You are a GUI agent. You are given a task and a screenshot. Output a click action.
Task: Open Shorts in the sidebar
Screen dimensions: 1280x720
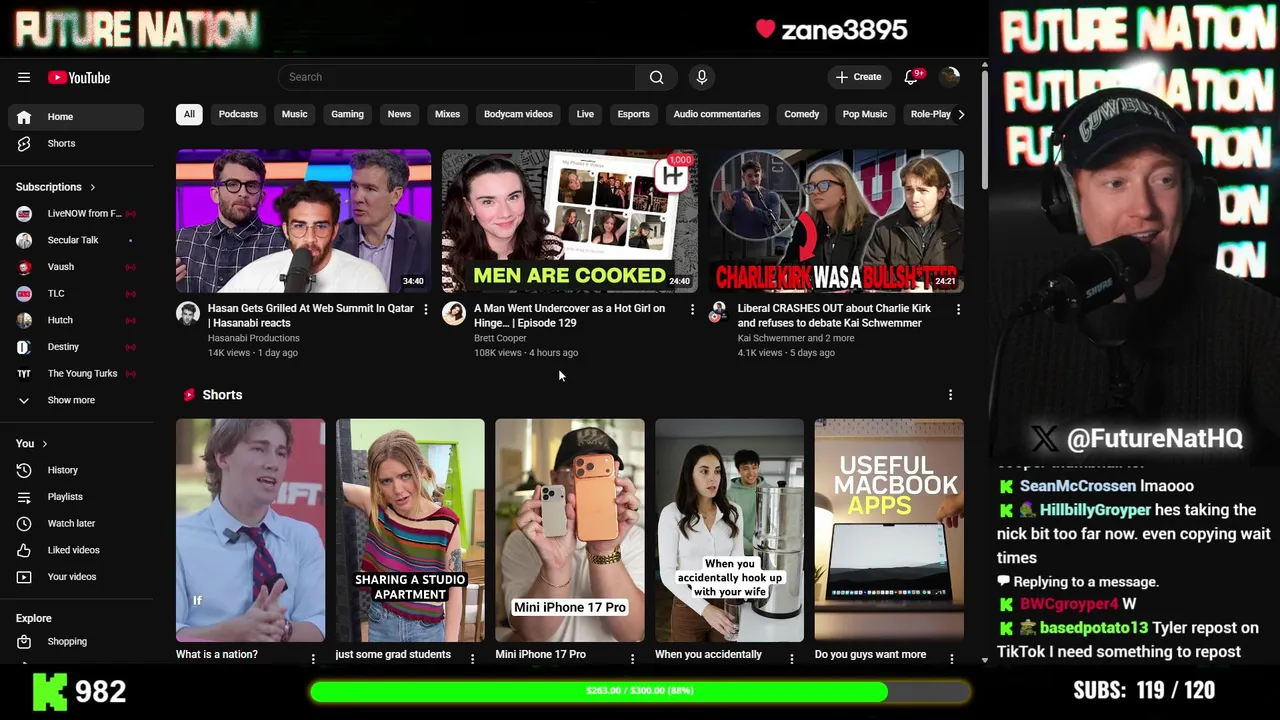point(76,143)
